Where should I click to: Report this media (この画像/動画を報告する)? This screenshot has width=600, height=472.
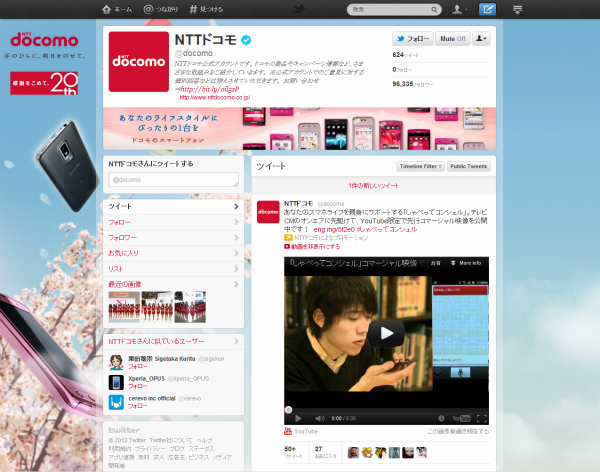pos(458,431)
